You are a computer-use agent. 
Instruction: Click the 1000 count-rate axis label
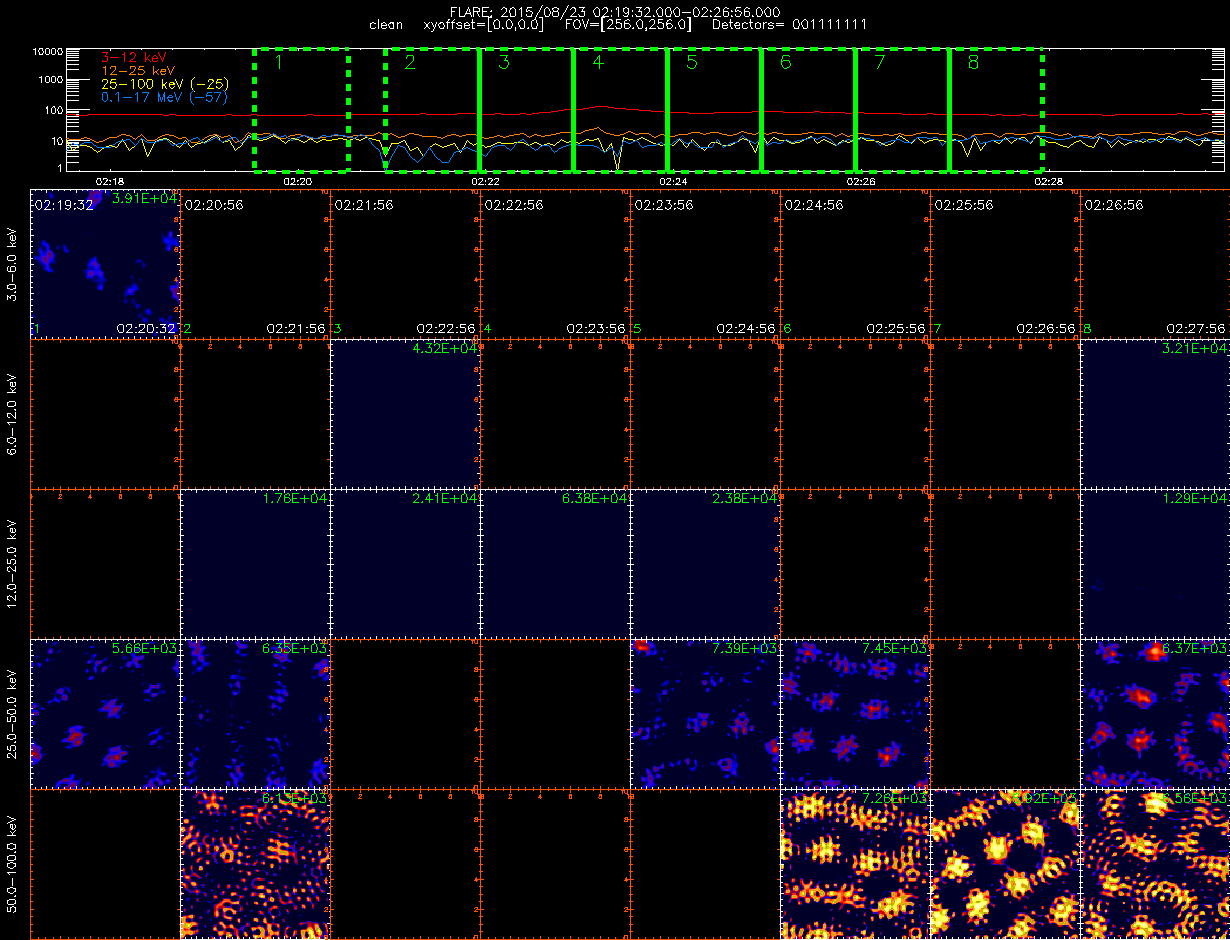(x=50, y=80)
